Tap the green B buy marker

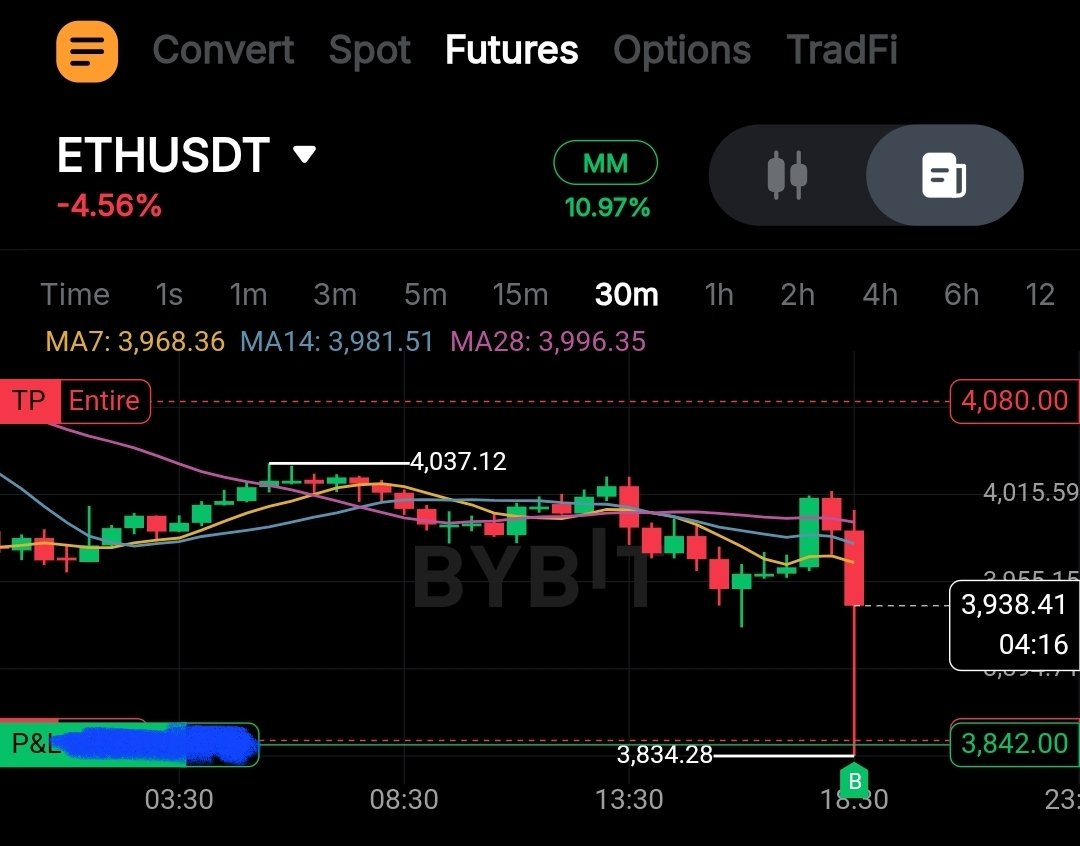[854, 781]
